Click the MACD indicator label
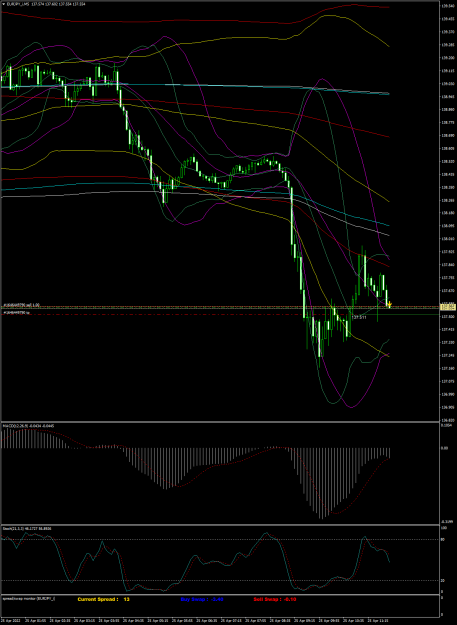457x625 pixels. coord(29,426)
